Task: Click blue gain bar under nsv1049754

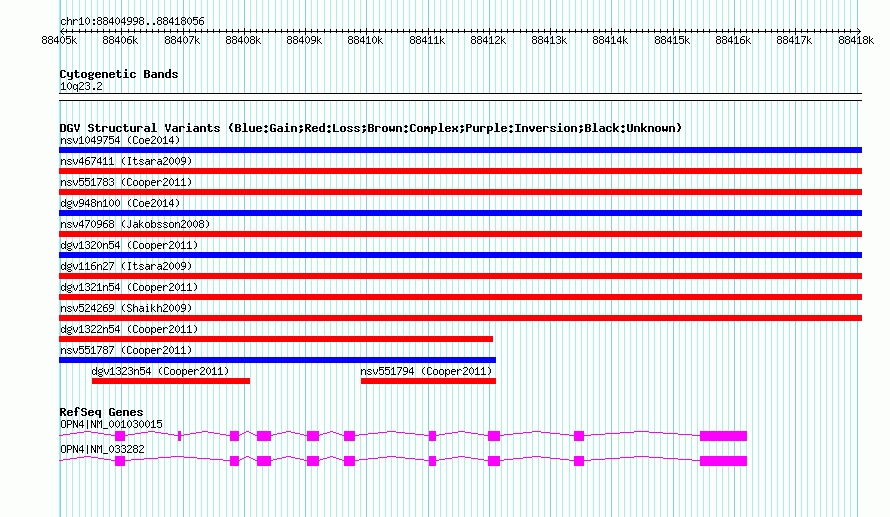Action: pos(460,150)
